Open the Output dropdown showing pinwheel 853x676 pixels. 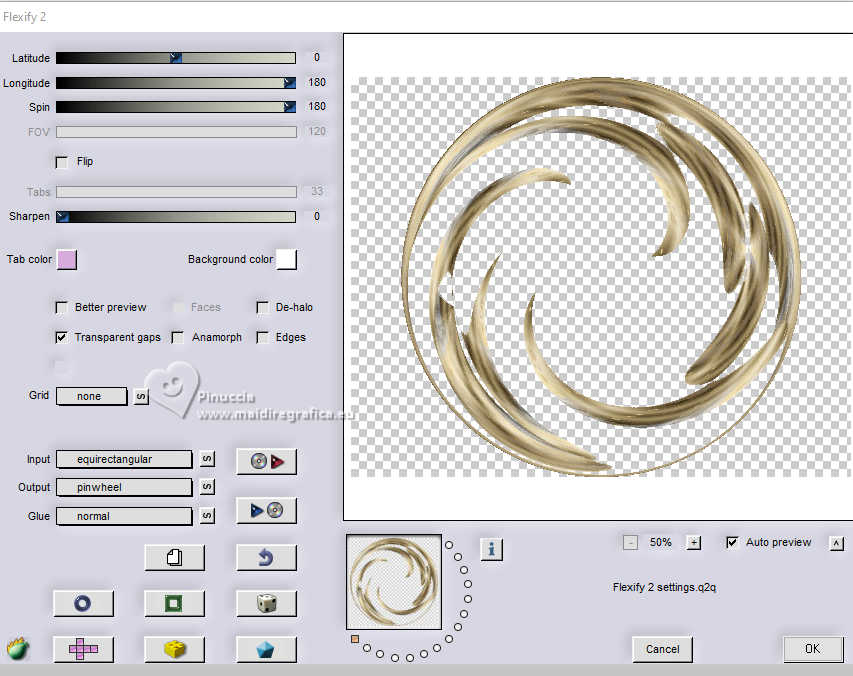(124, 487)
